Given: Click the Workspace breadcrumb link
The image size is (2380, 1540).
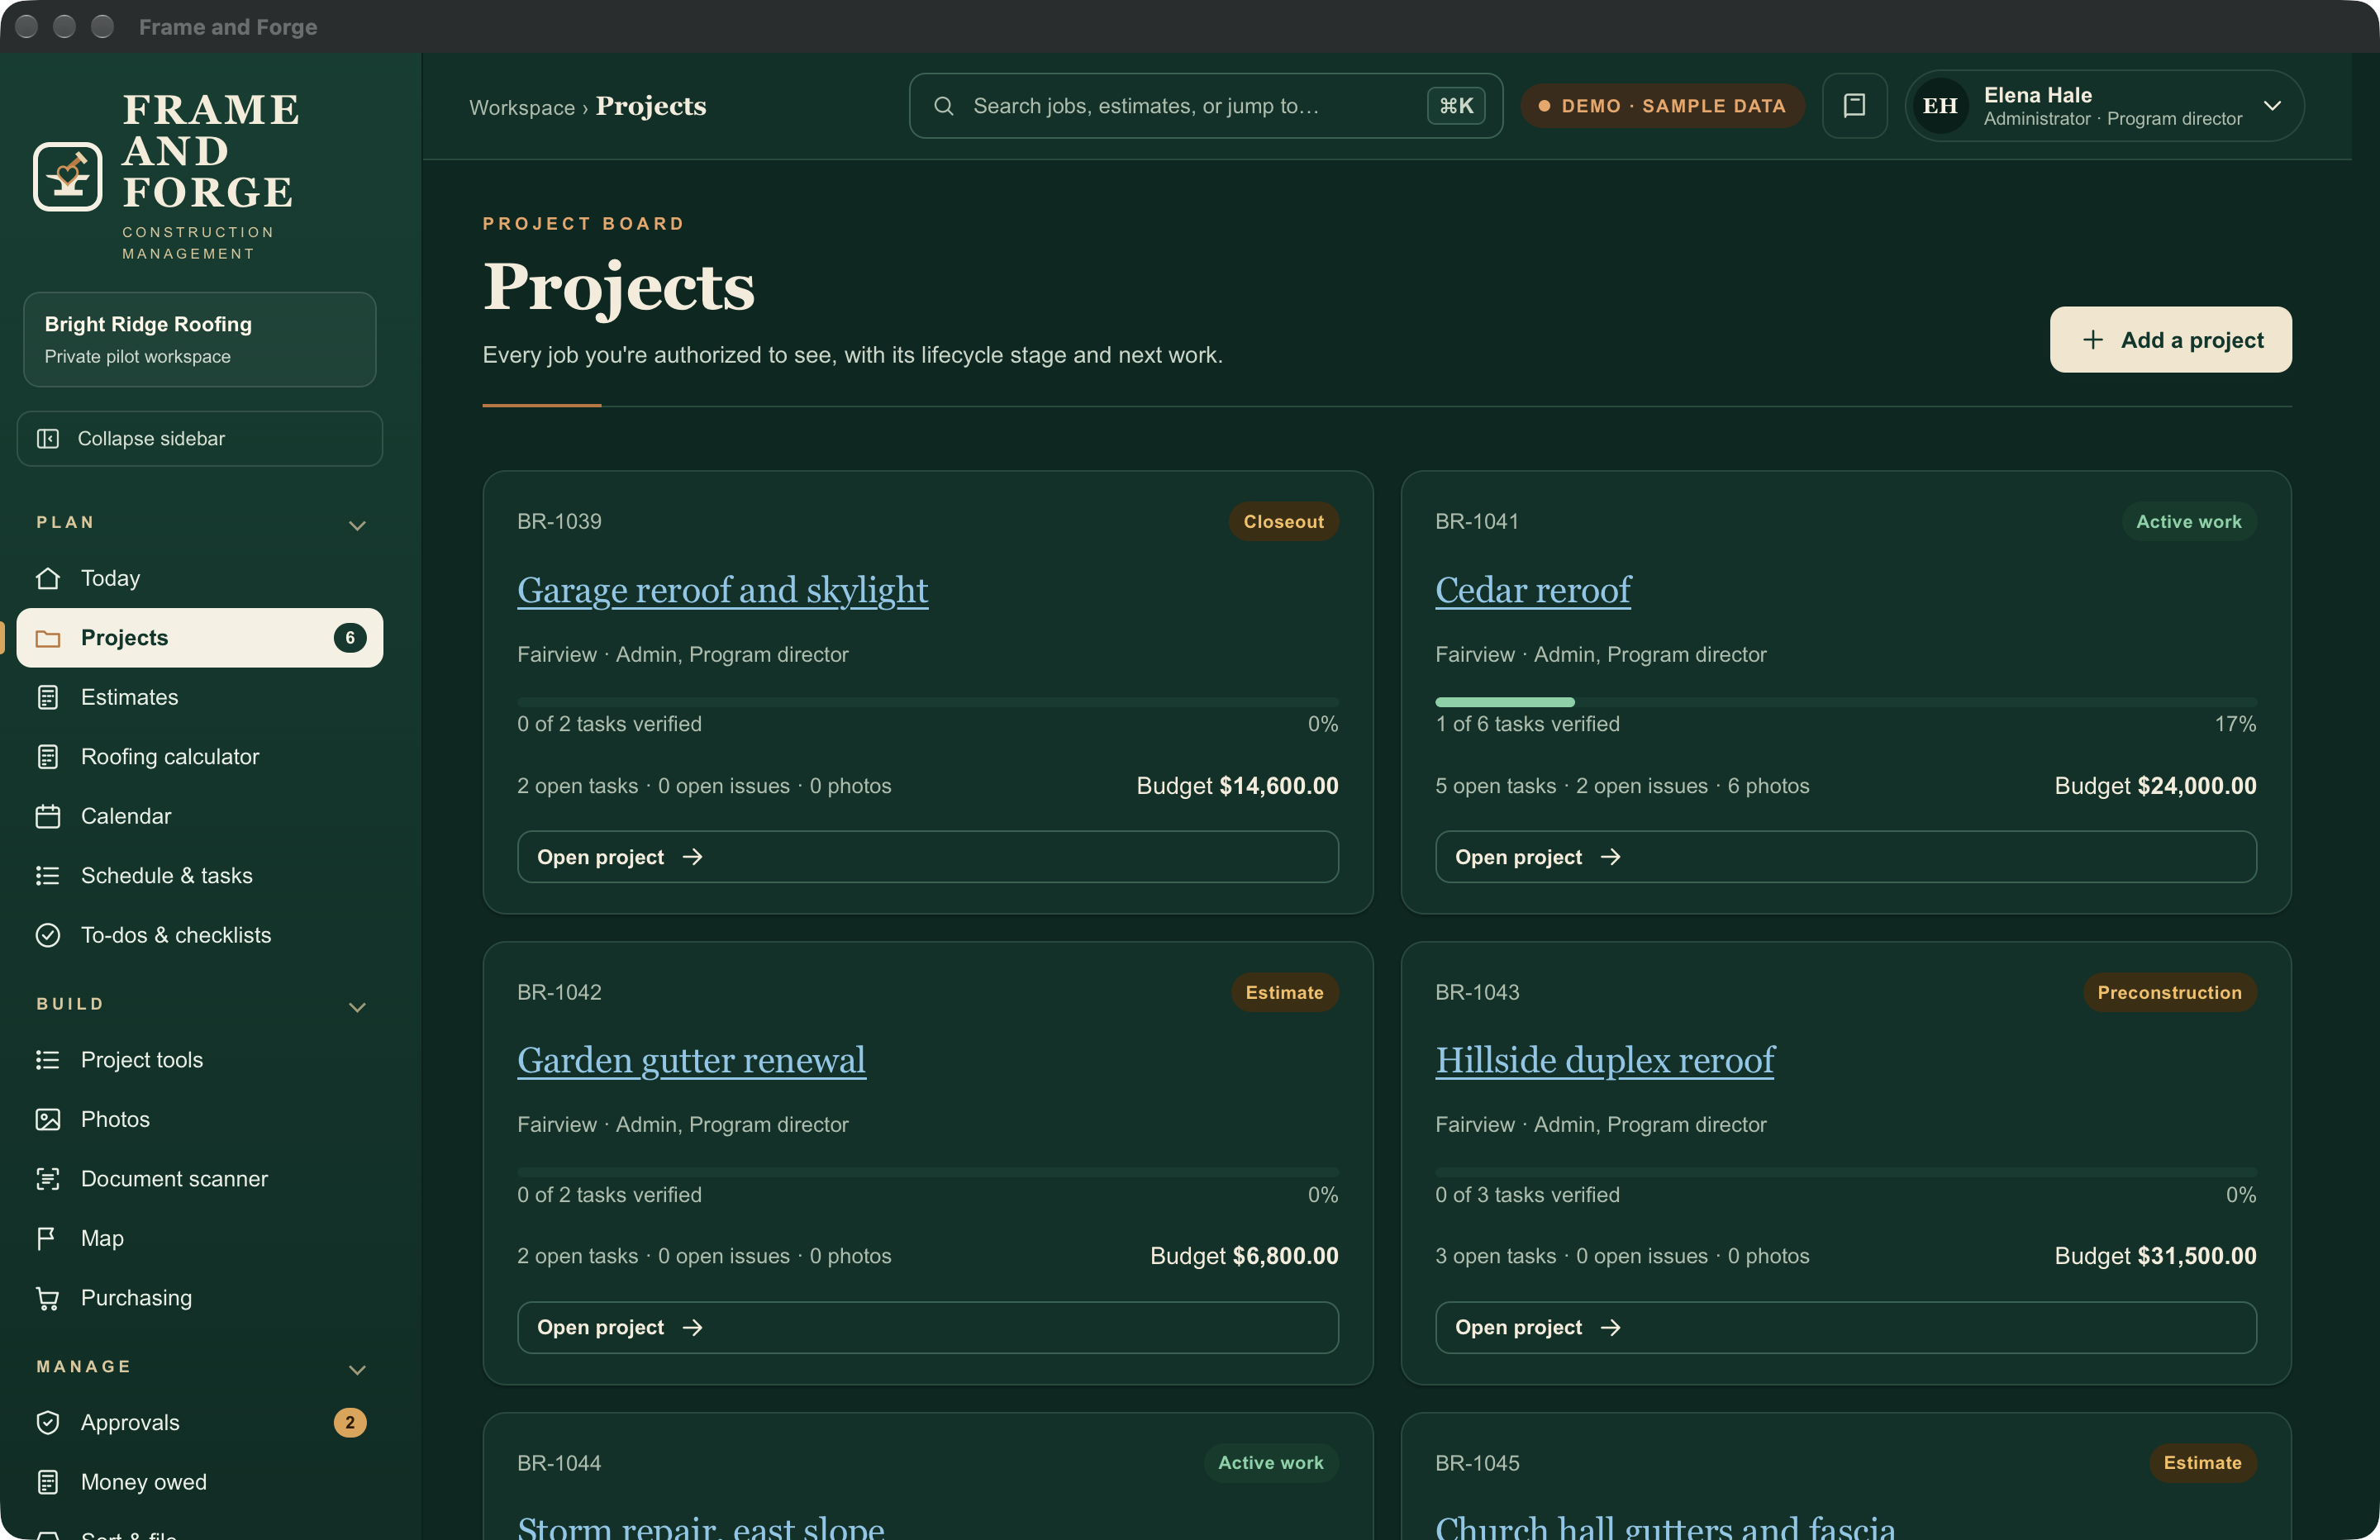Looking at the screenshot, I should pyautogui.click(x=522, y=107).
